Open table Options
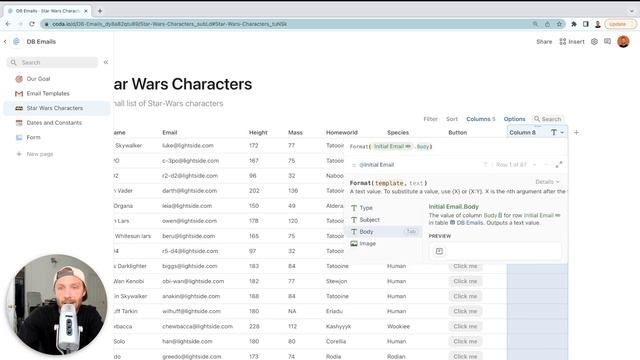640x360 pixels. [x=514, y=119]
